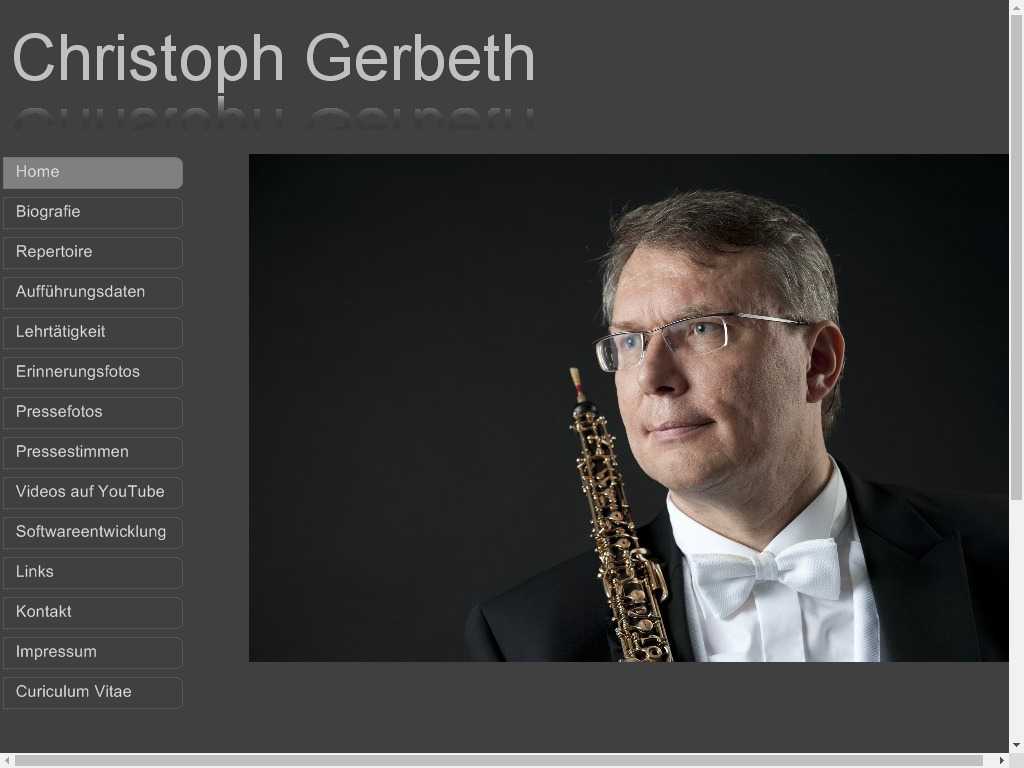View Erinnerungsfotos gallery
This screenshot has width=1024, height=768.
click(x=93, y=372)
